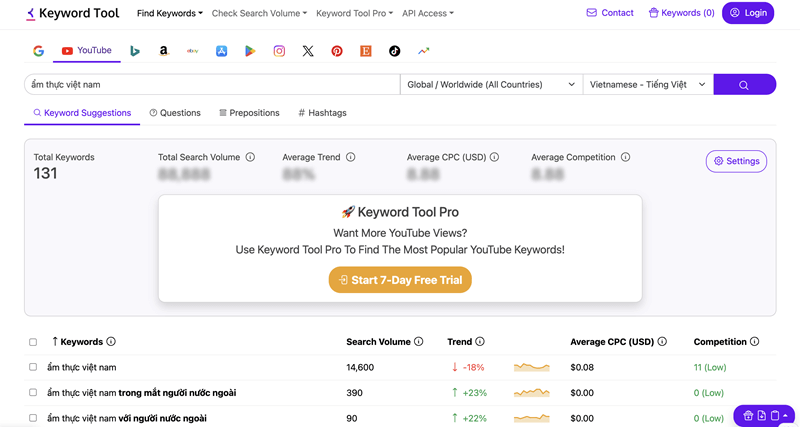The height and width of the screenshot is (427, 800).
Task: Switch to the Hashtags tab
Action: 322,113
